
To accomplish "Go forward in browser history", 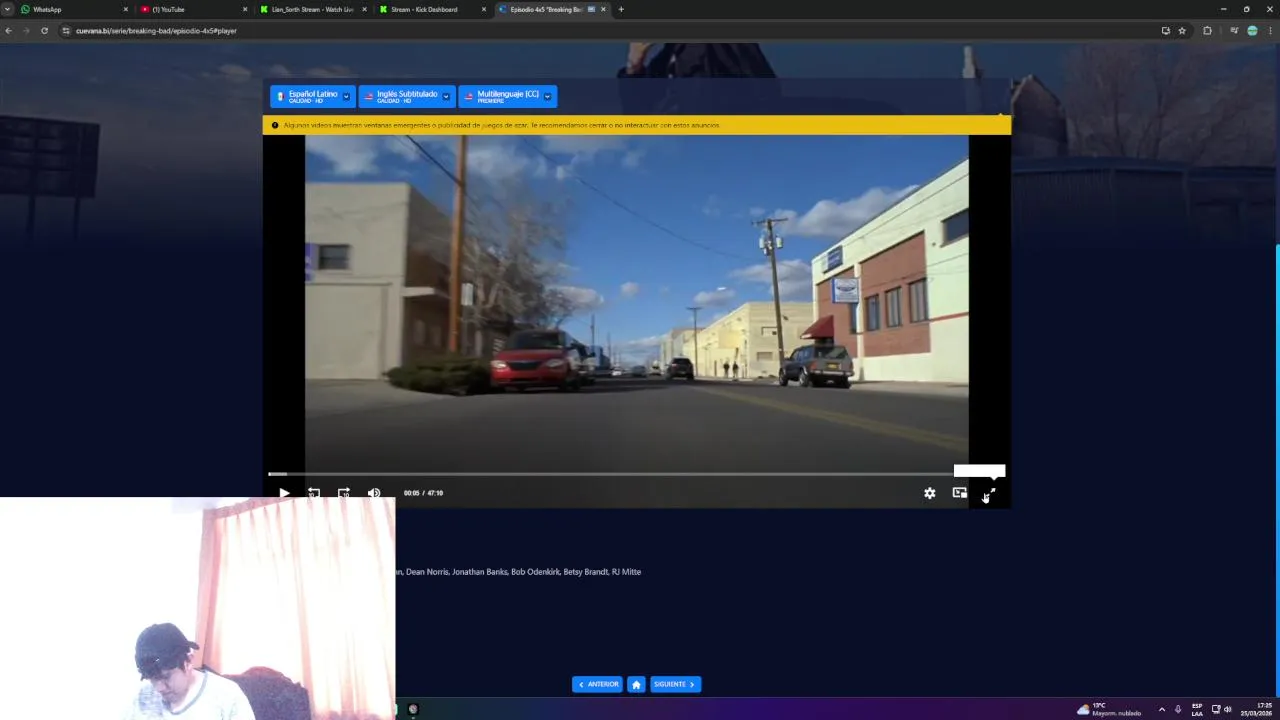I will point(26,31).
